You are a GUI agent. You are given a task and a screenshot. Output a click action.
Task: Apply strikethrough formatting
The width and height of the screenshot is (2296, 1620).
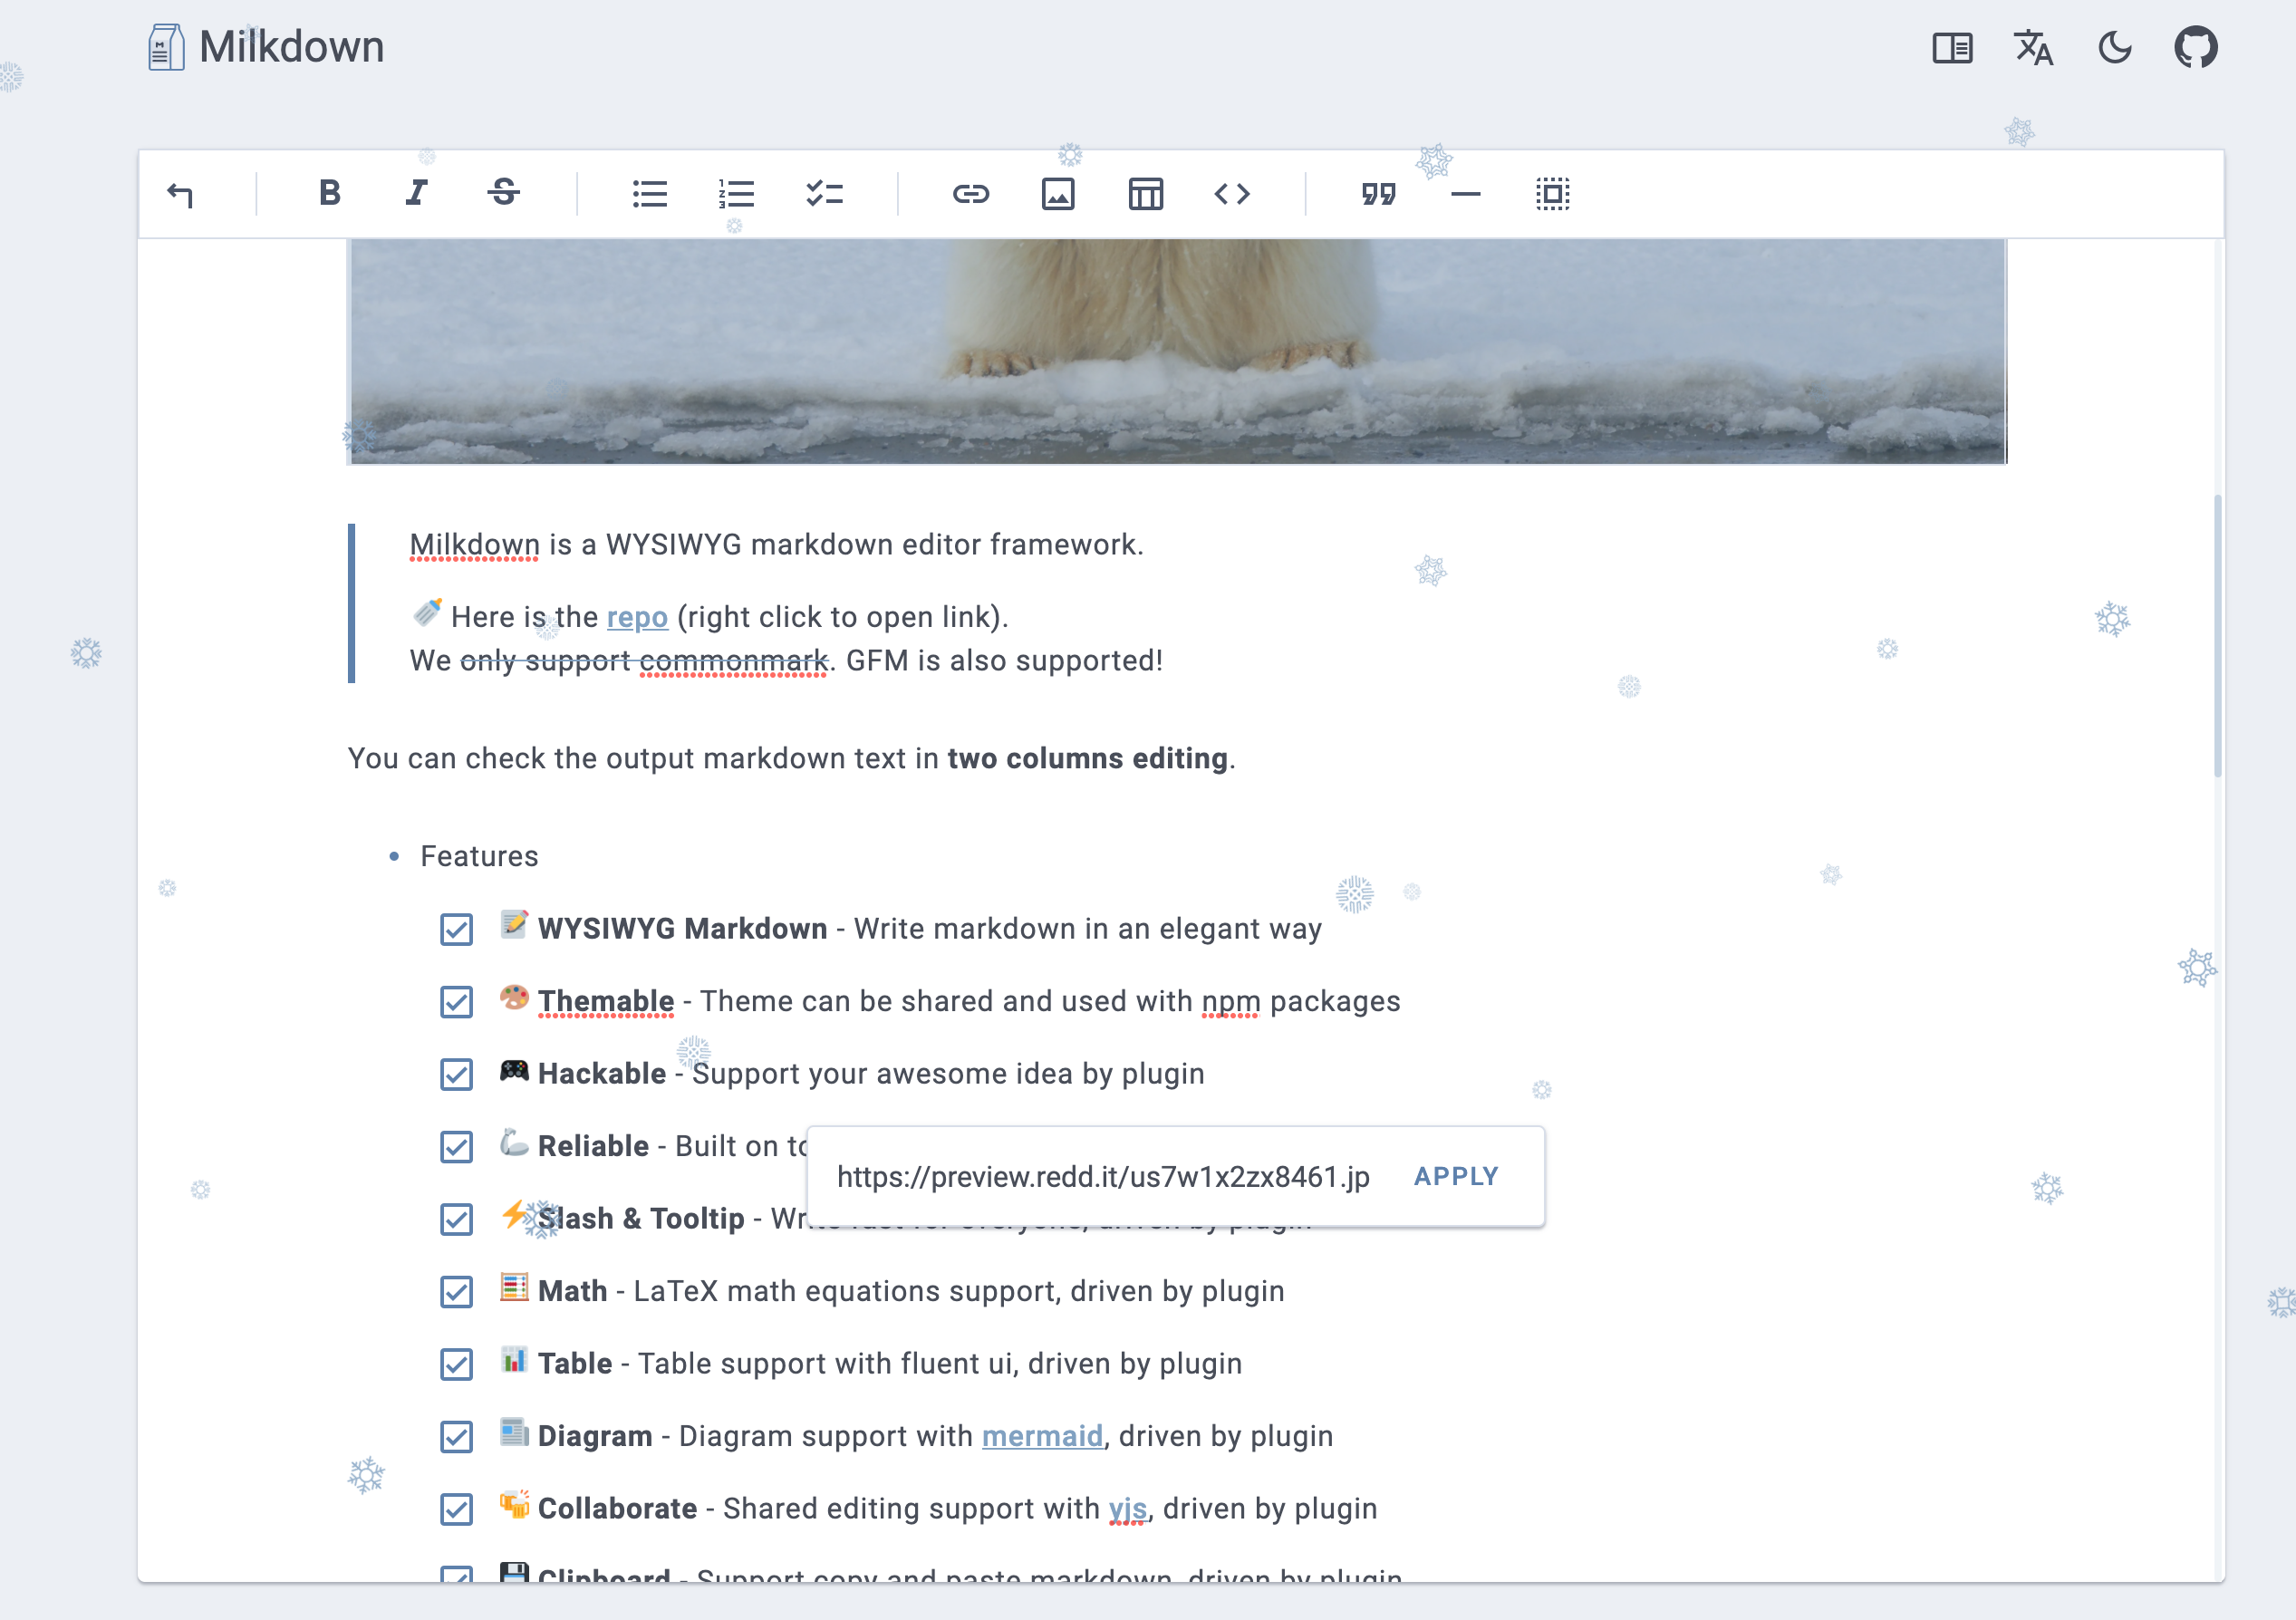tap(503, 193)
